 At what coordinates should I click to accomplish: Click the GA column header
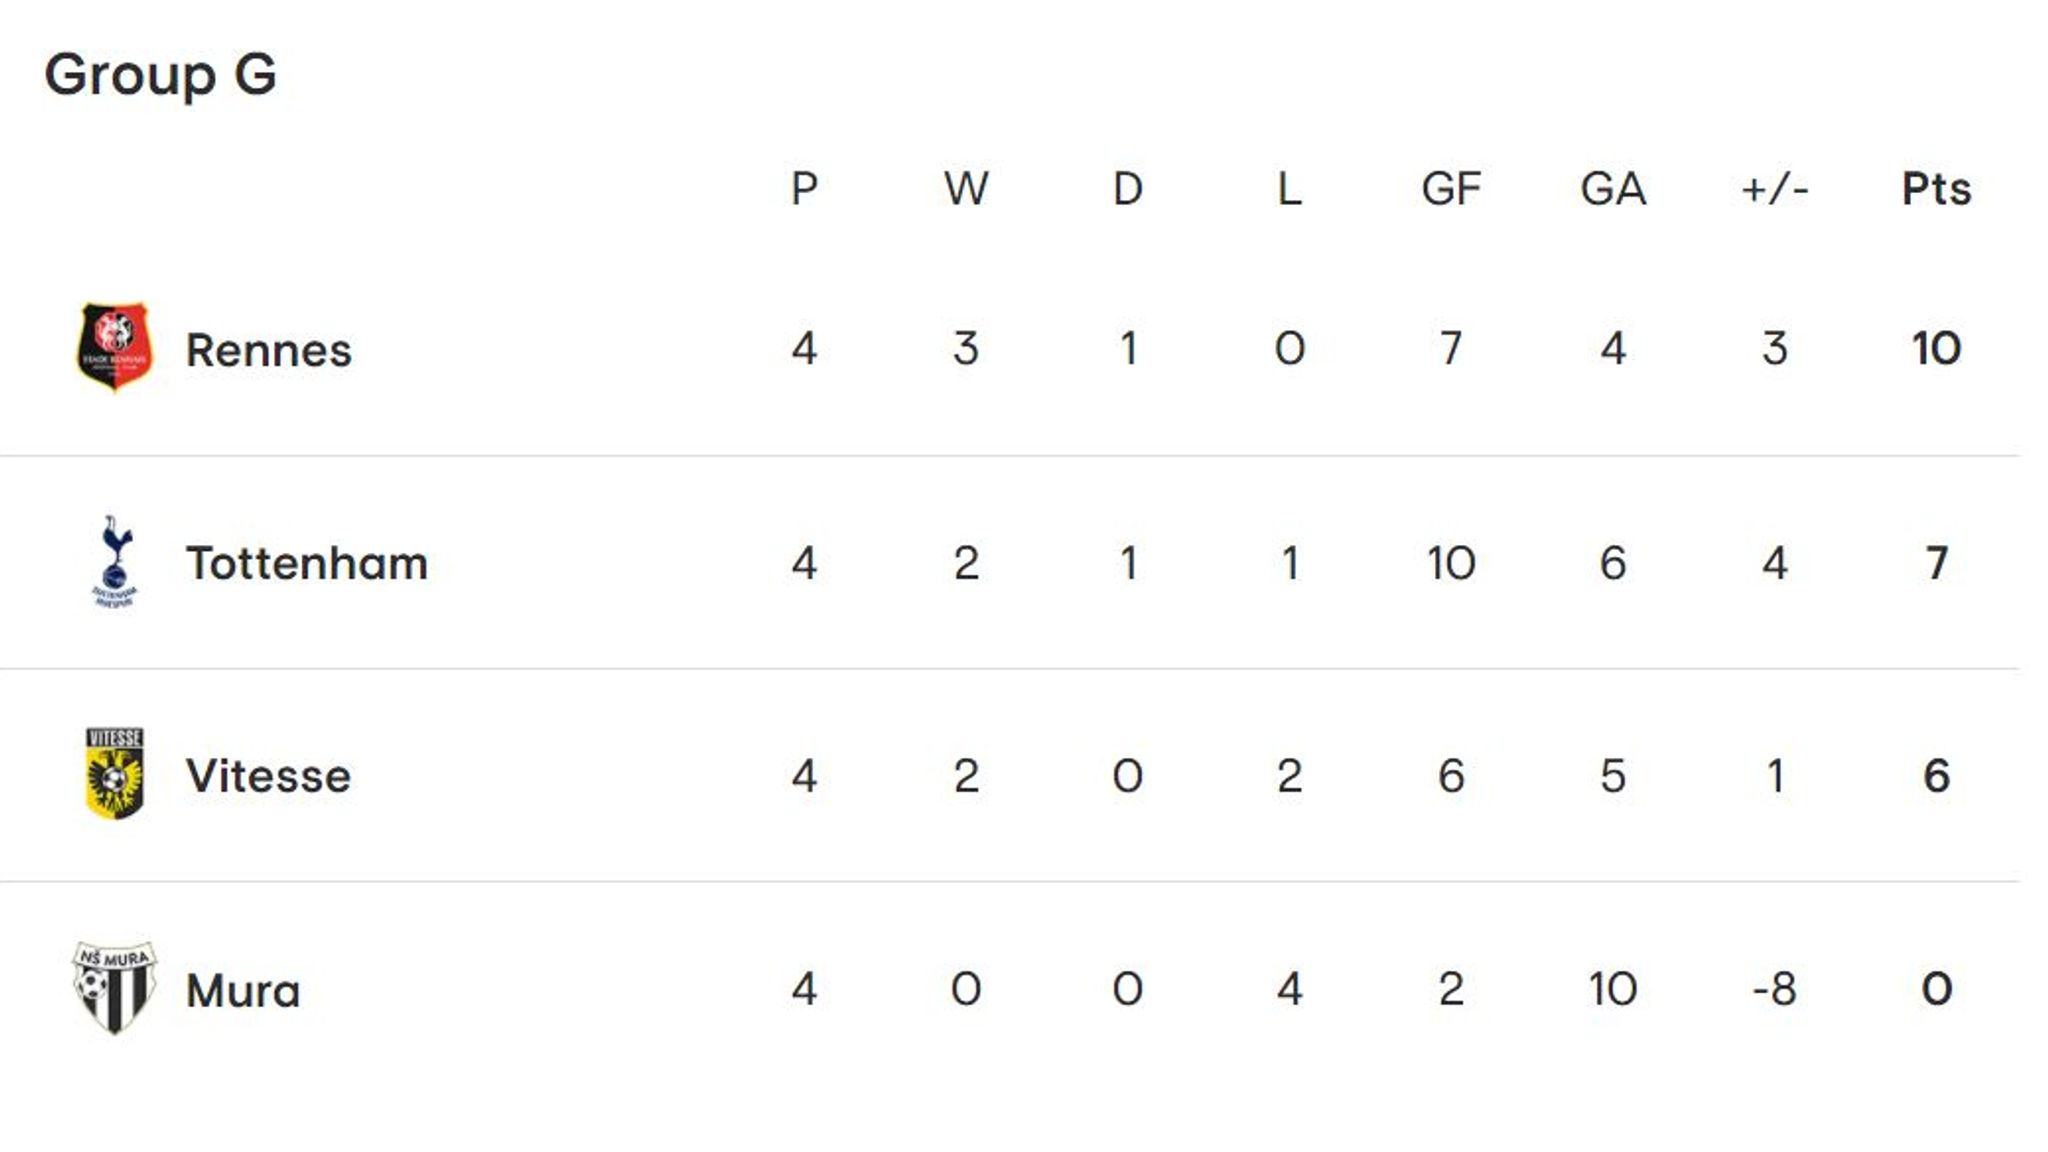coord(1612,189)
